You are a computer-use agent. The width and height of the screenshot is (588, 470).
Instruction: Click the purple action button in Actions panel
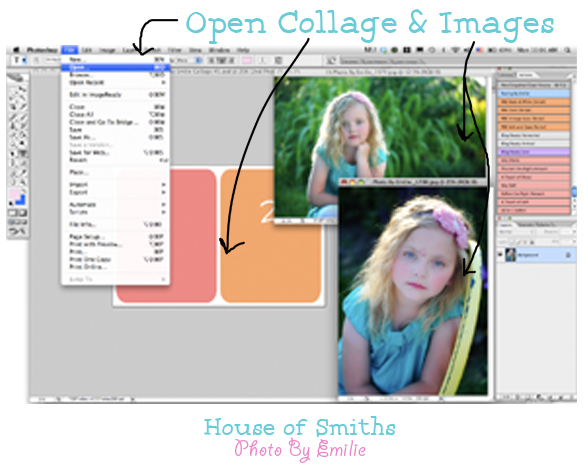click(x=534, y=152)
